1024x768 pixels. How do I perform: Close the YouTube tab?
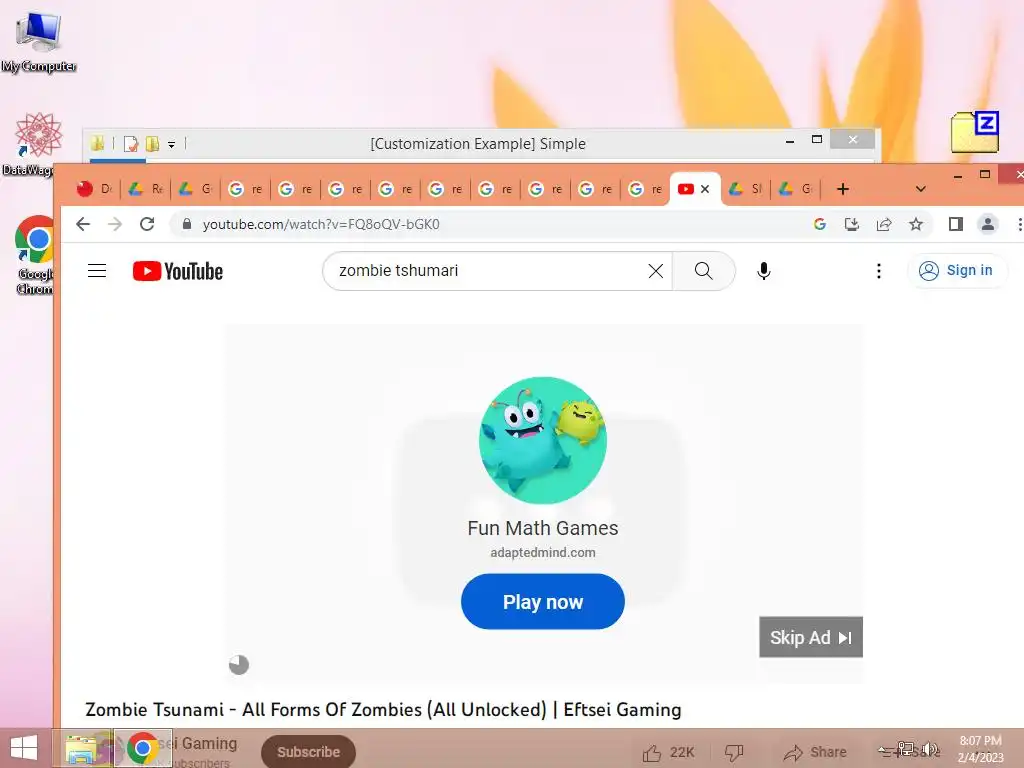[705, 189]
